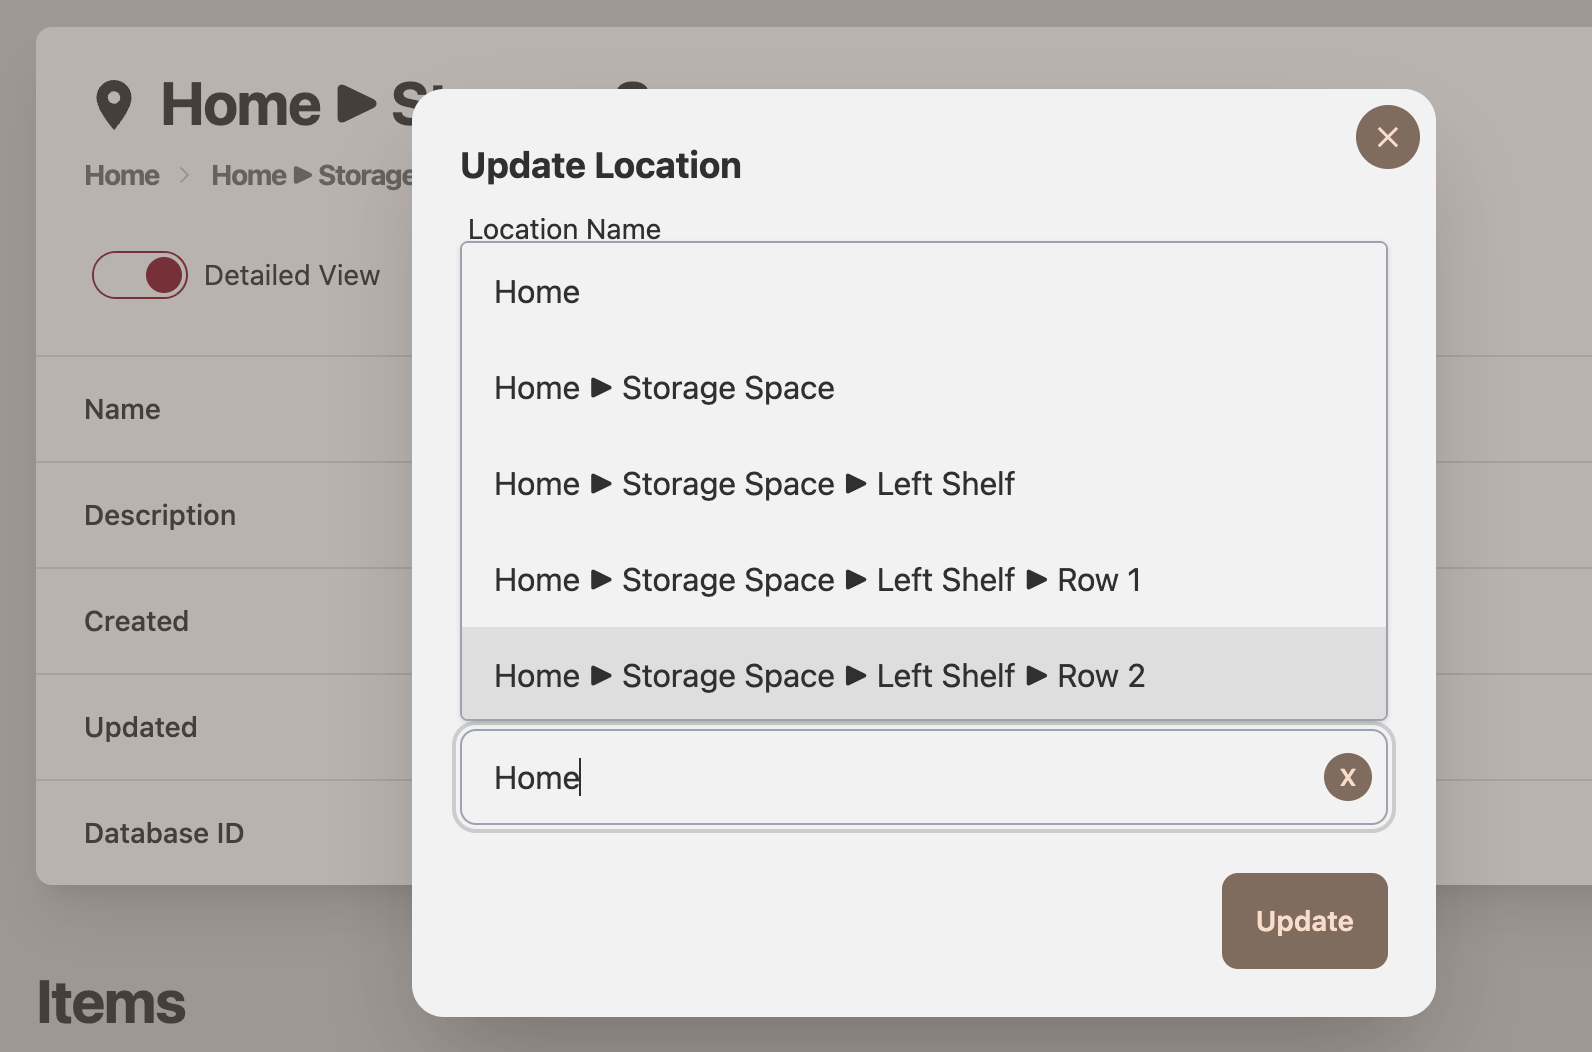Select the Left Shelf Row 1 option
1592x1052 pixels.
817,580
